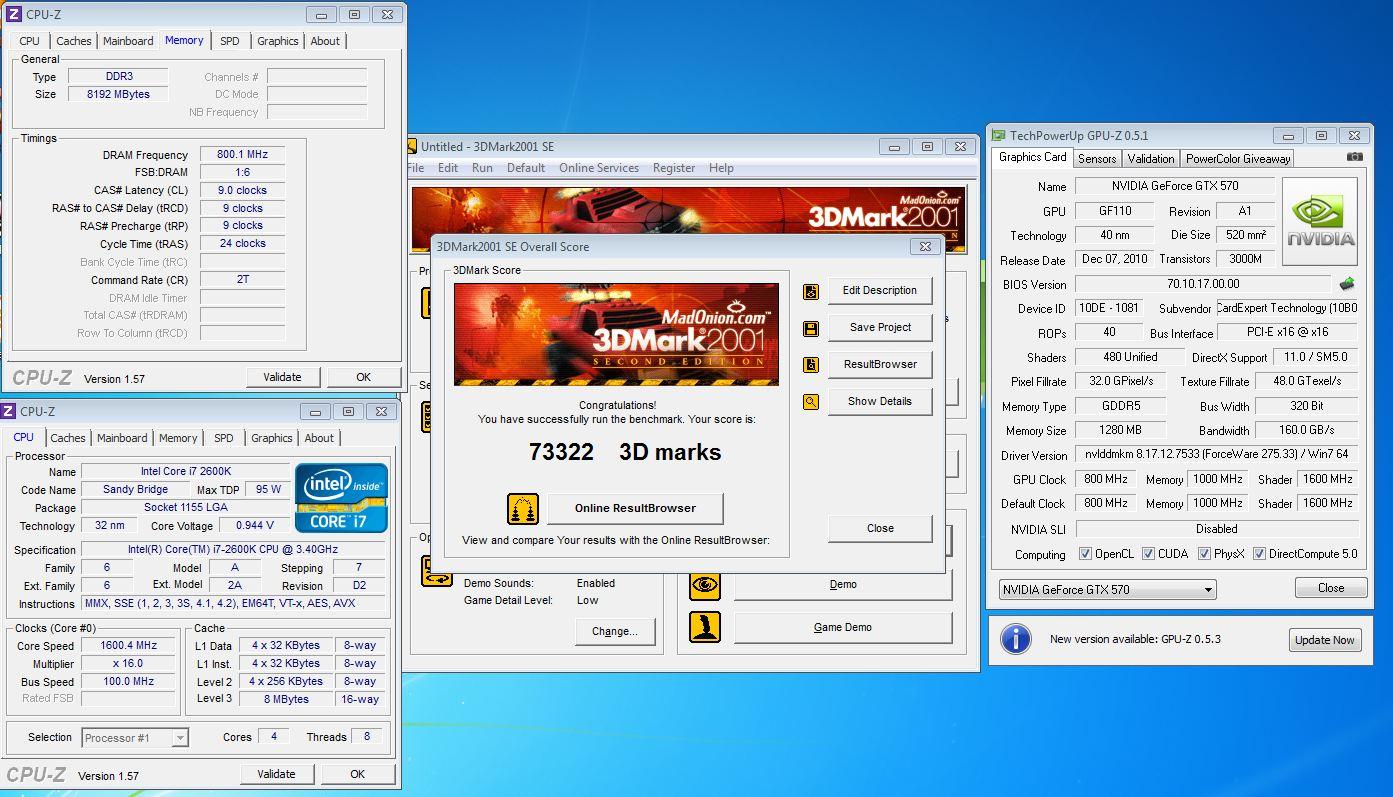This screenshot has height=797, width=1393.
Task: Open PowerColor Giveaway tab in GPU-Z
Action: tap(1238, 159)
